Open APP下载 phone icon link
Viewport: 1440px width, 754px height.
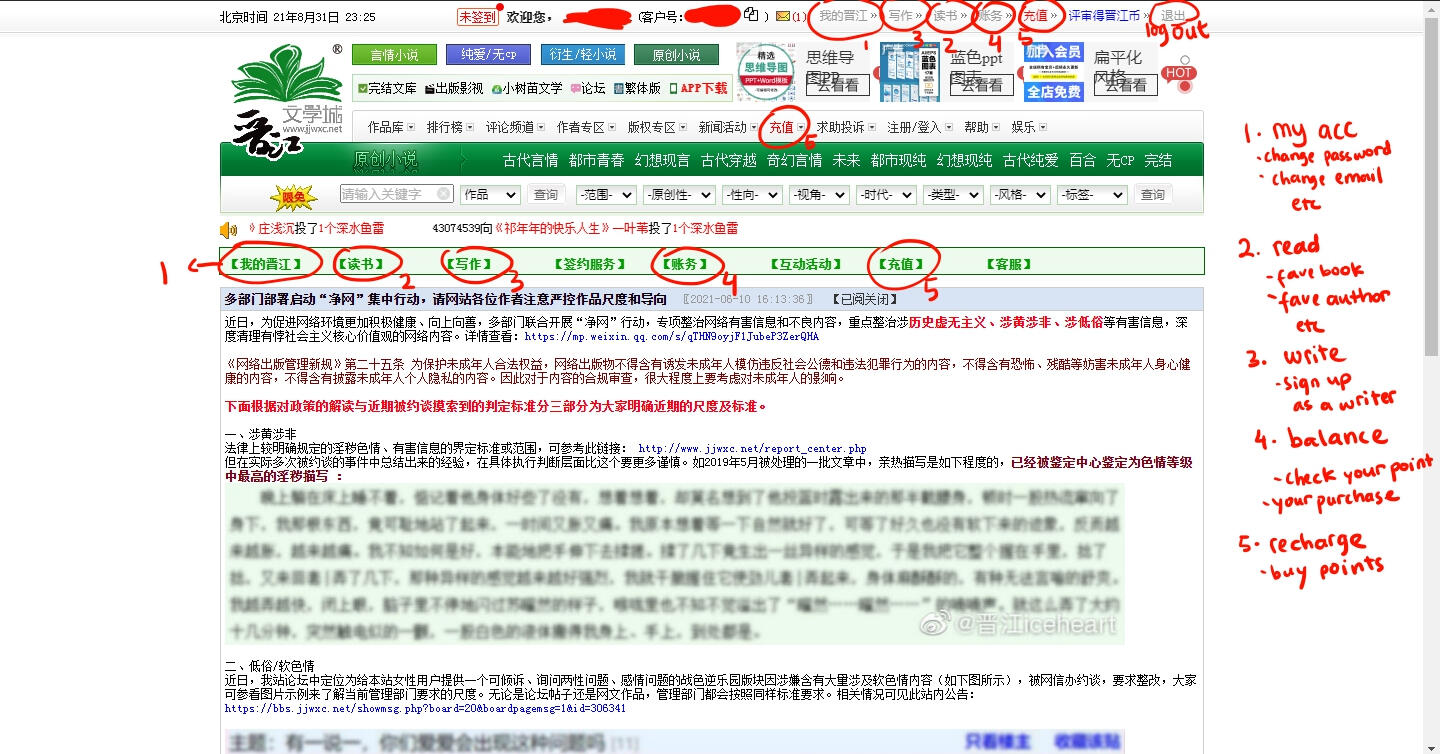(x=699, y=88)
